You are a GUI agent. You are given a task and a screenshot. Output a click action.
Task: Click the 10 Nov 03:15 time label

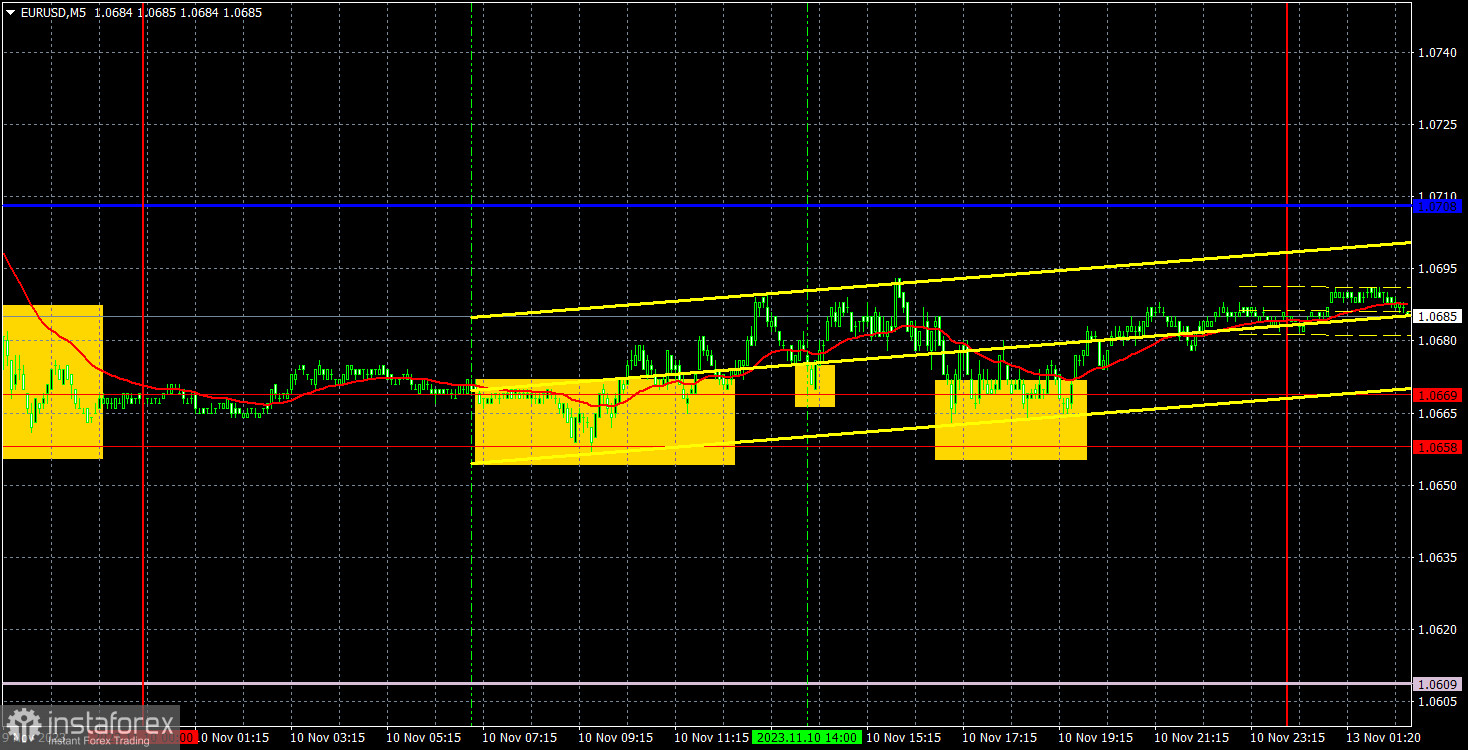(x=326, y=738)
